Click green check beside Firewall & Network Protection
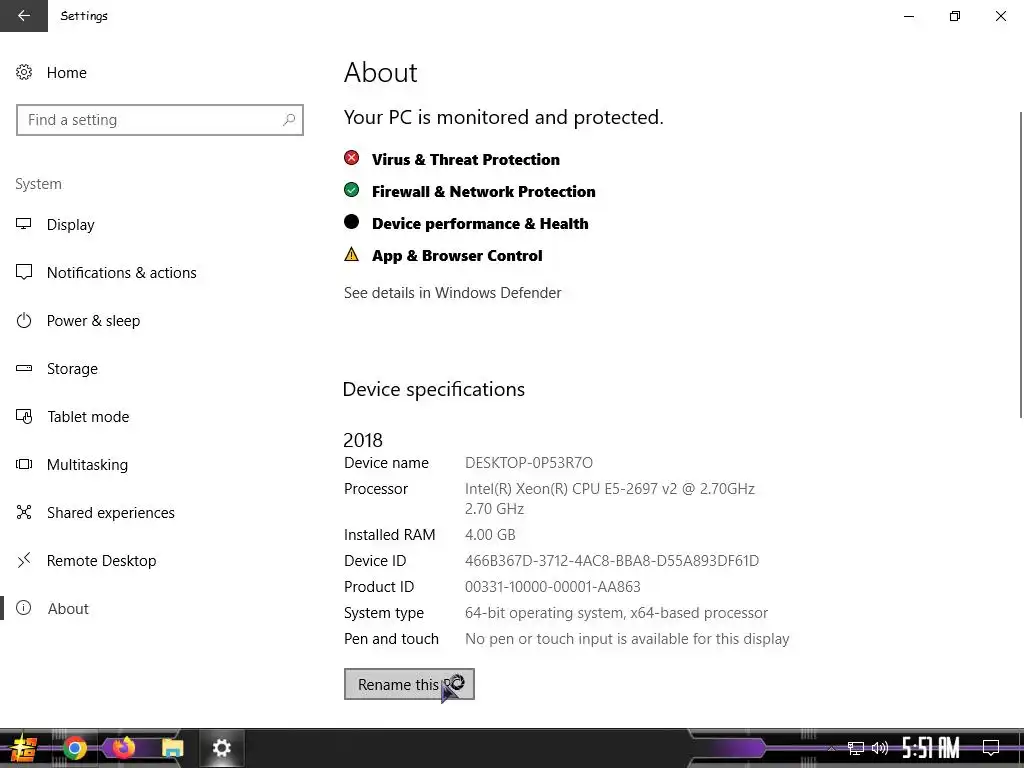The width and height of the screenshot is (1024, 768). pos(351,190)
